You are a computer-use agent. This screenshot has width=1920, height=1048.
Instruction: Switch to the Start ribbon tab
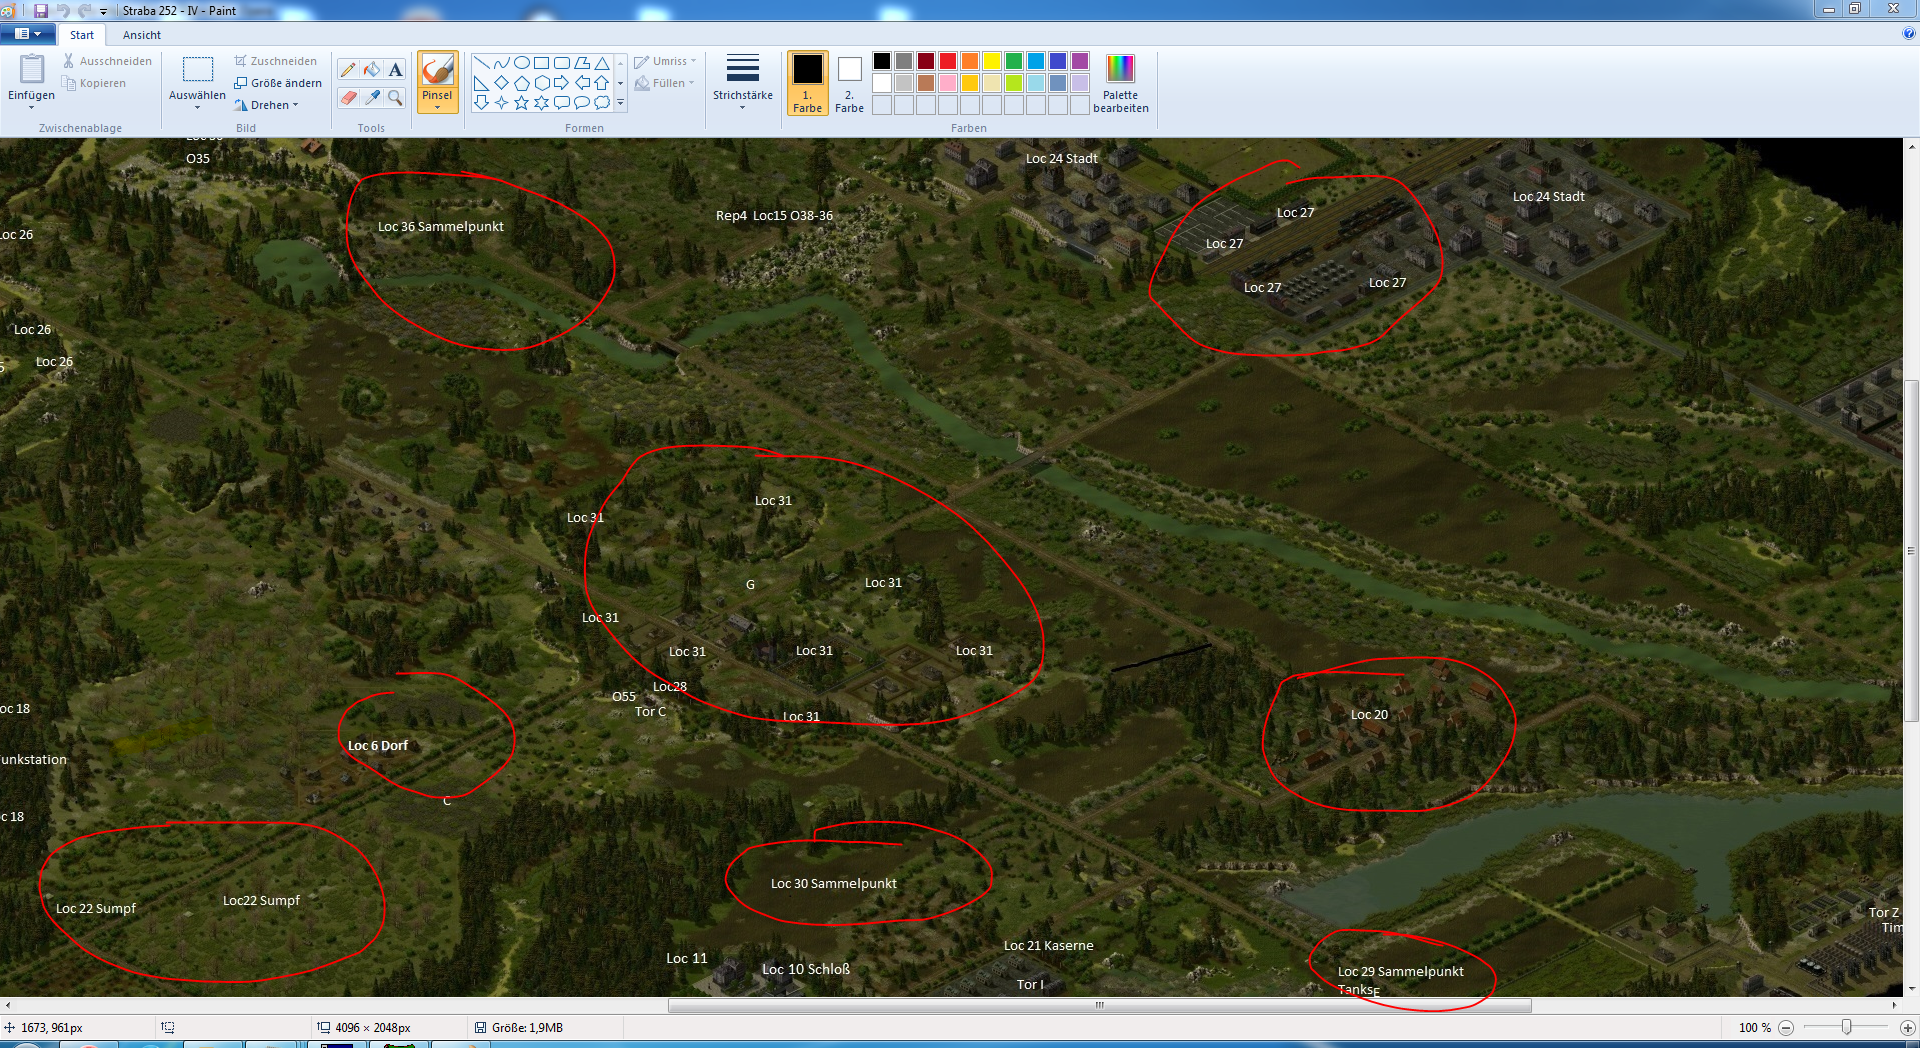82,35
